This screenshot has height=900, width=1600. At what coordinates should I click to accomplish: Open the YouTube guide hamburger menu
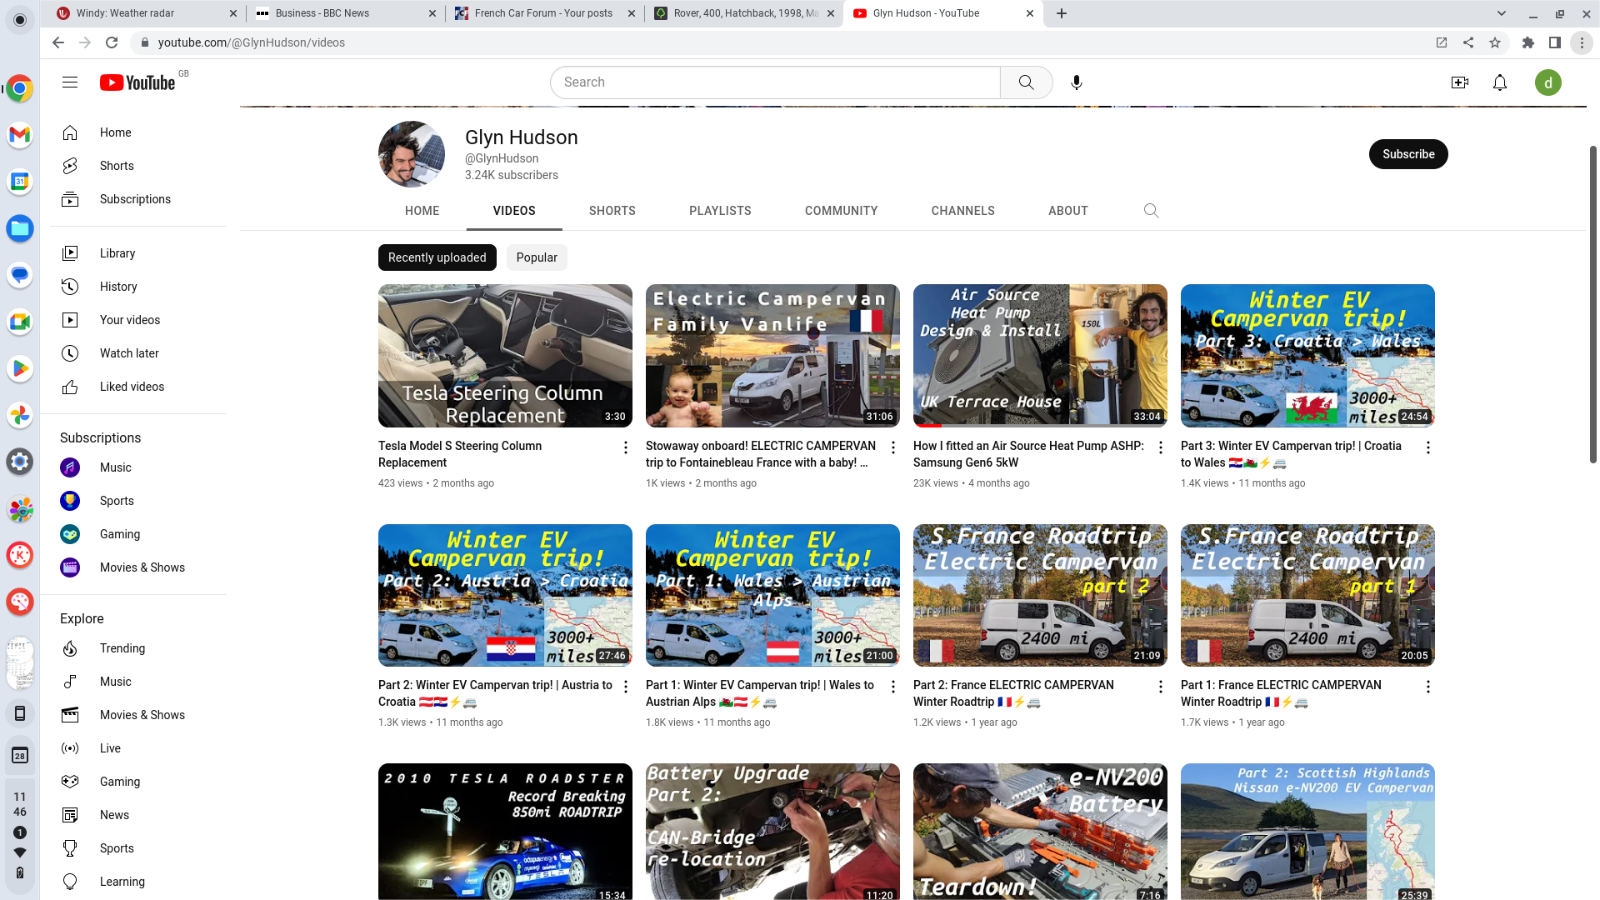click(x=70, y=82)
